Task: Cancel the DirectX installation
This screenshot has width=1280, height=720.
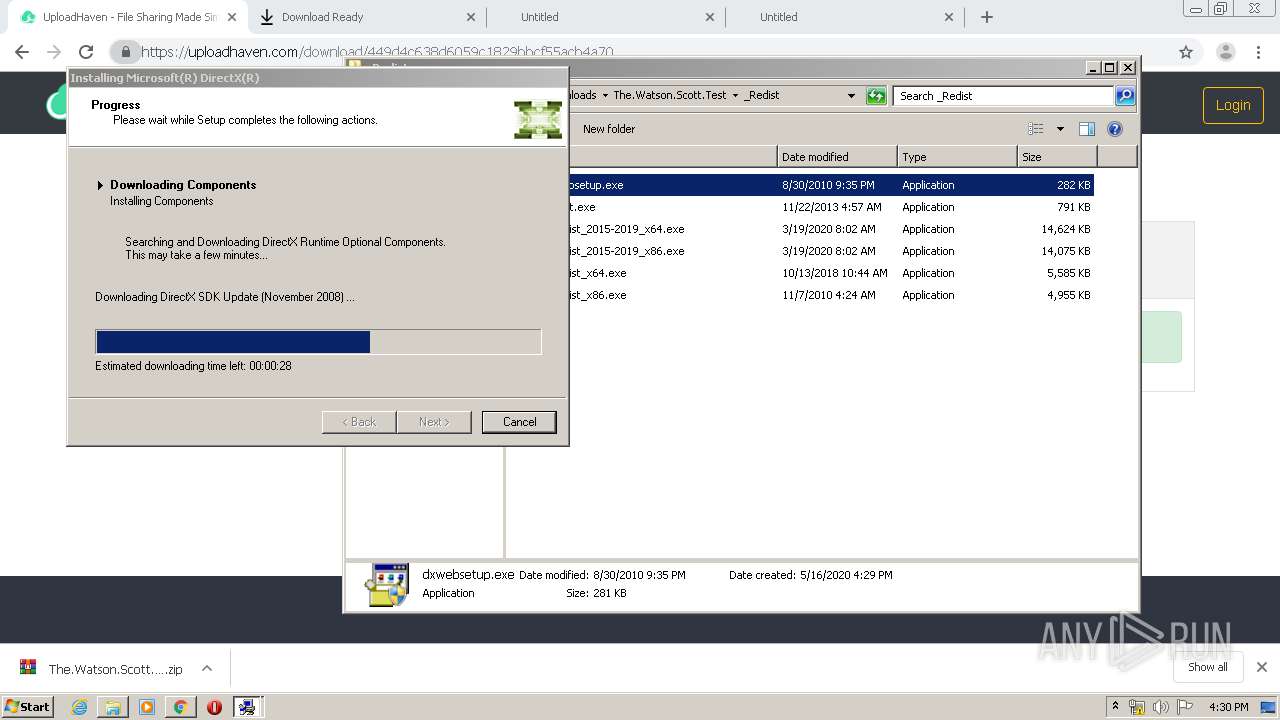Action: tap(519, 422)
